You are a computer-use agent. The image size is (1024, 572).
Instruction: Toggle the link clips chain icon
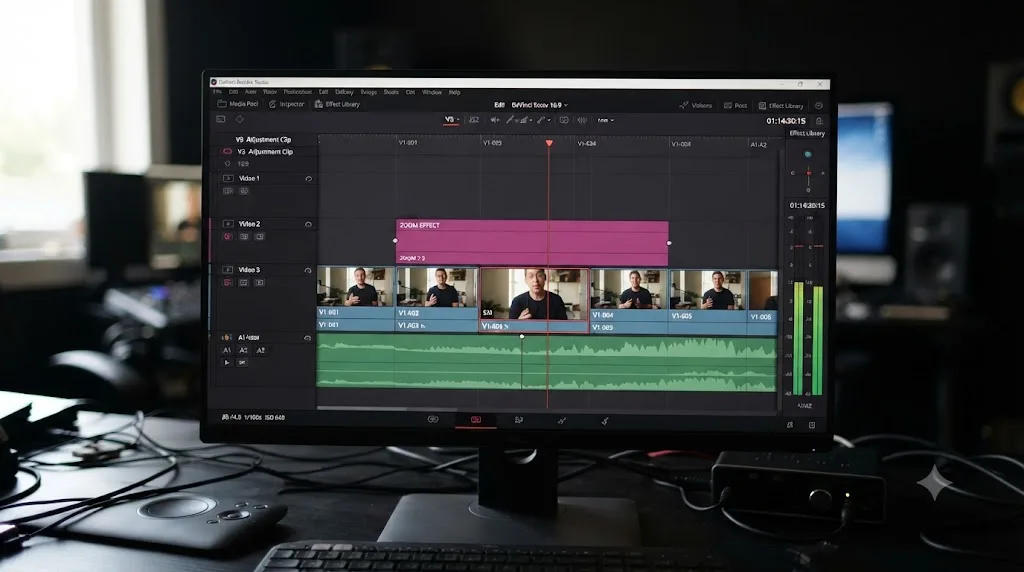541,119
